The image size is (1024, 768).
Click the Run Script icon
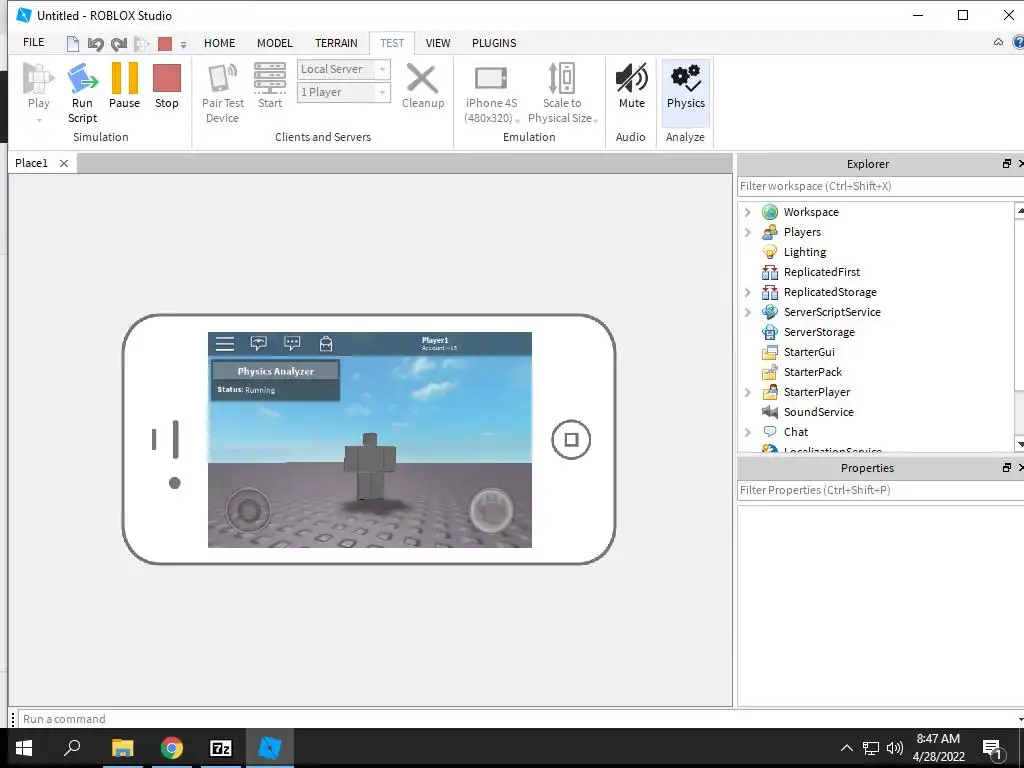82,78
